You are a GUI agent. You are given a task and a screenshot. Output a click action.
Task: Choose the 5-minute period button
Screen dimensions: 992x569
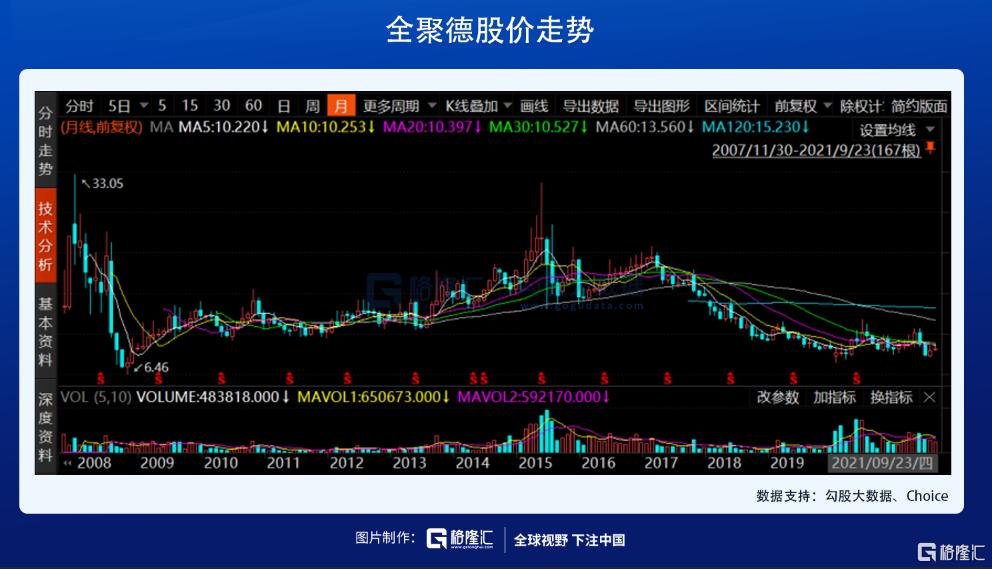[x=163, y=105]
